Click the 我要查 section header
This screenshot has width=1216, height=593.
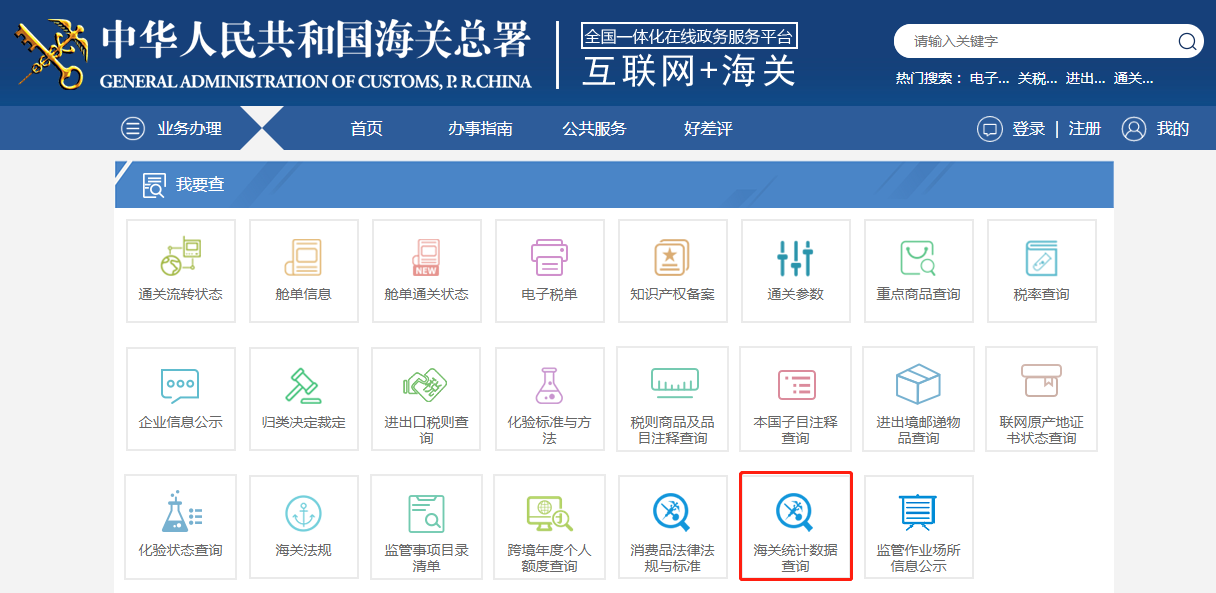614,185
